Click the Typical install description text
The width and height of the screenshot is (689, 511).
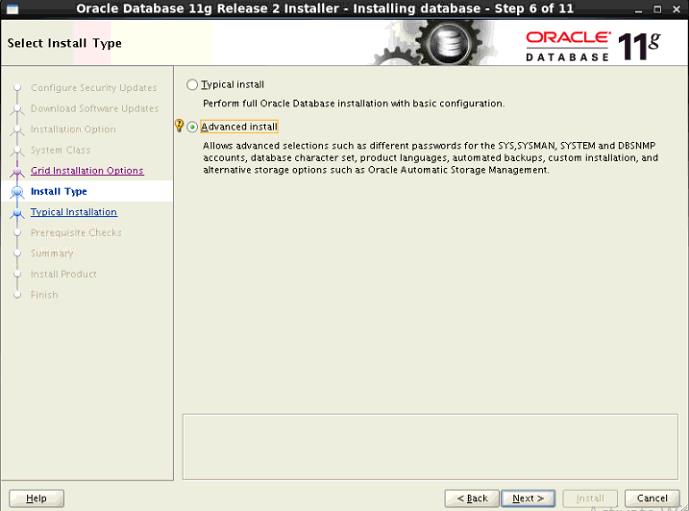(353, 104)
